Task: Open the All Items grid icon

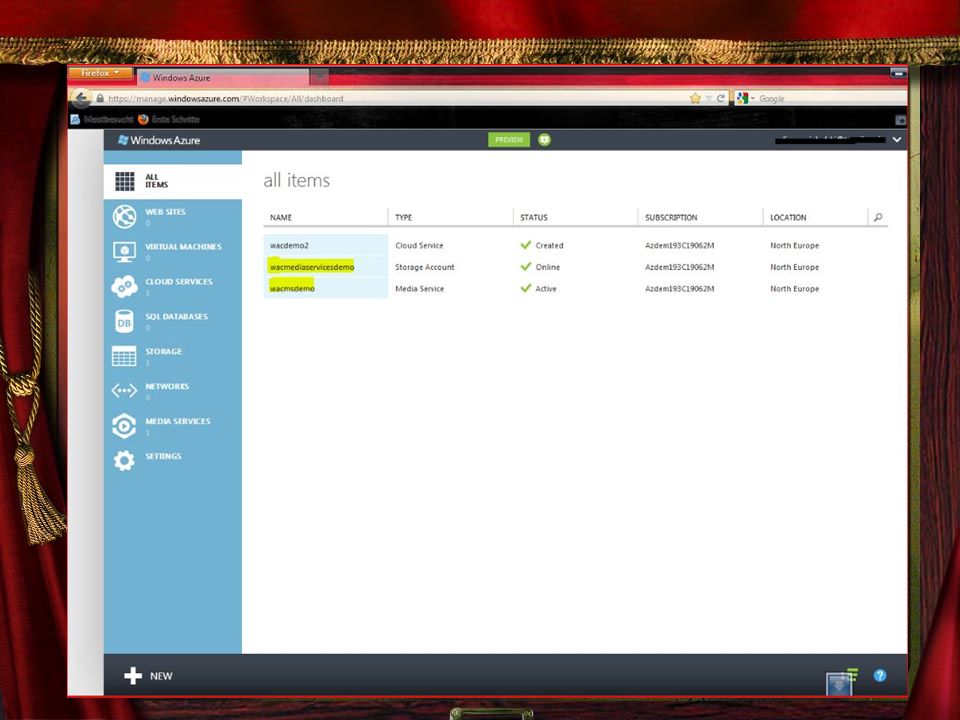Action: 124,181
